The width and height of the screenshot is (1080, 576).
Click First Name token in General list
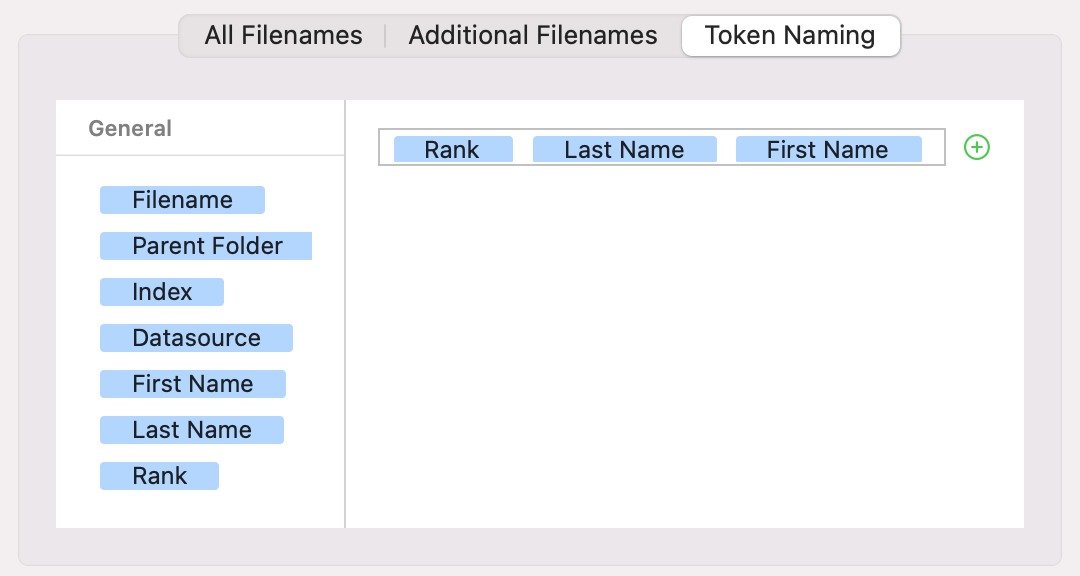(x=192, y=384)
